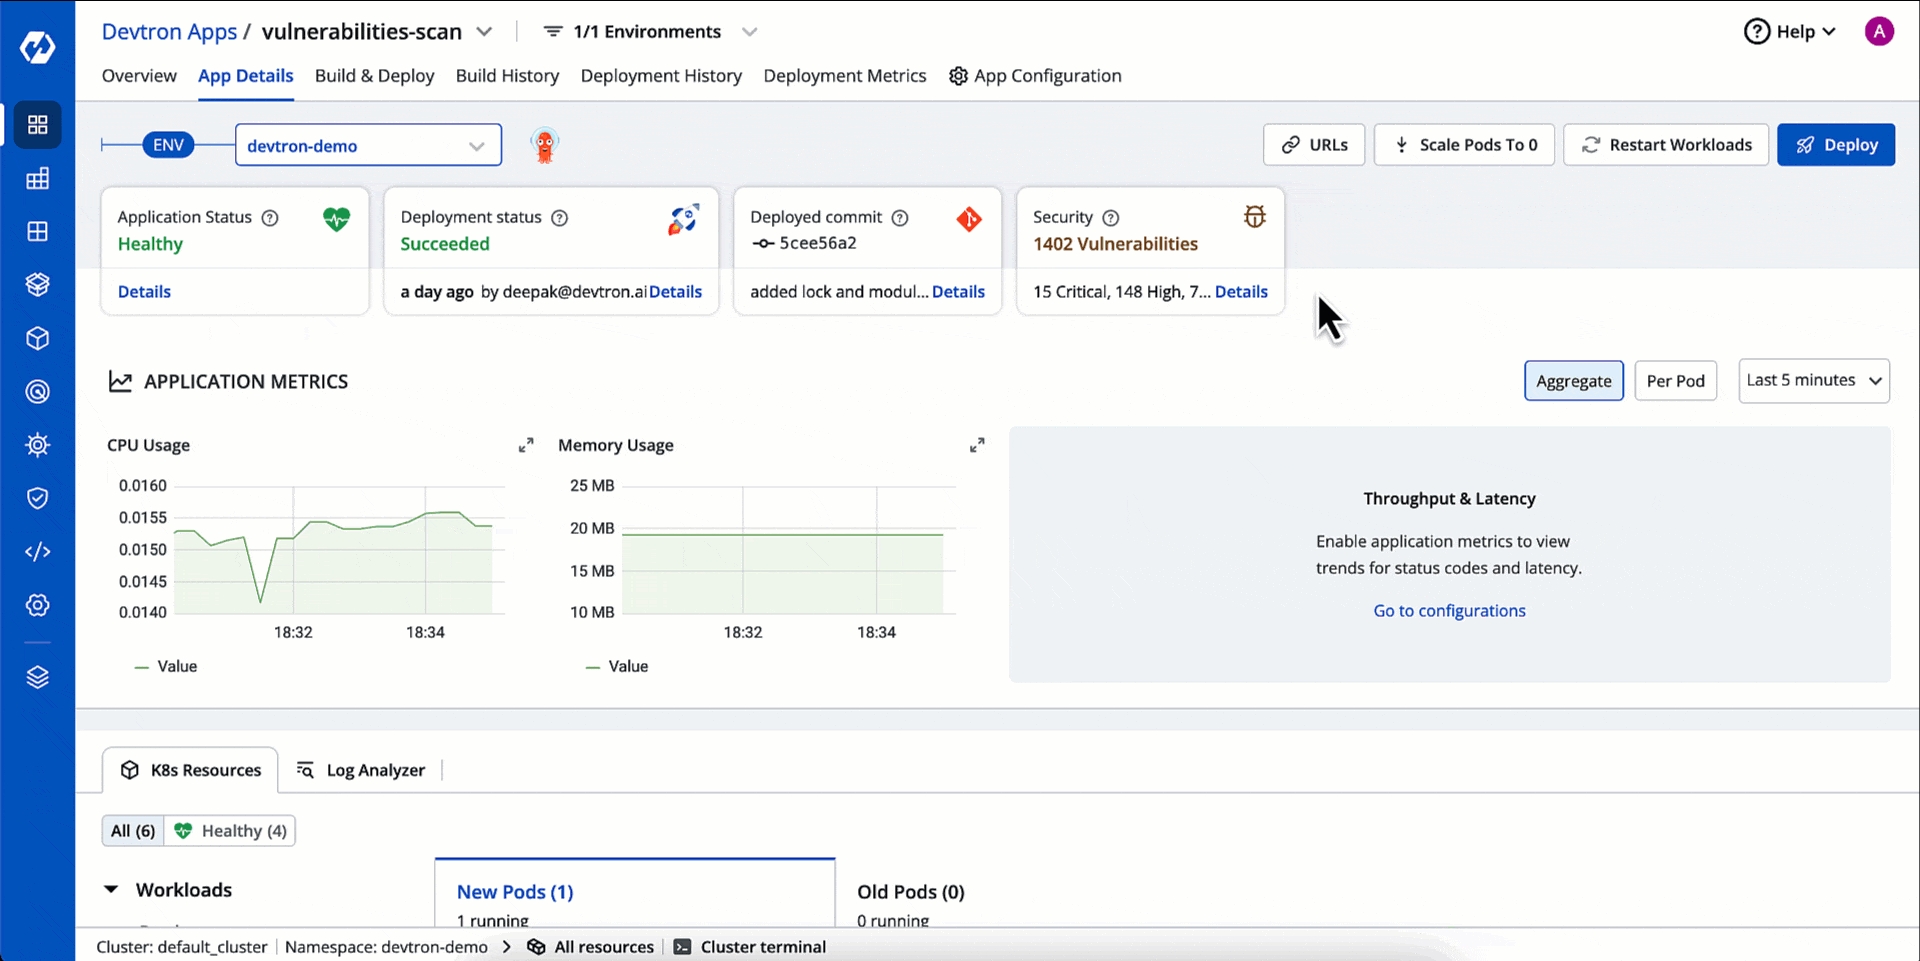Open the devtron-demo environment dropdown

[x=368, y=145]
